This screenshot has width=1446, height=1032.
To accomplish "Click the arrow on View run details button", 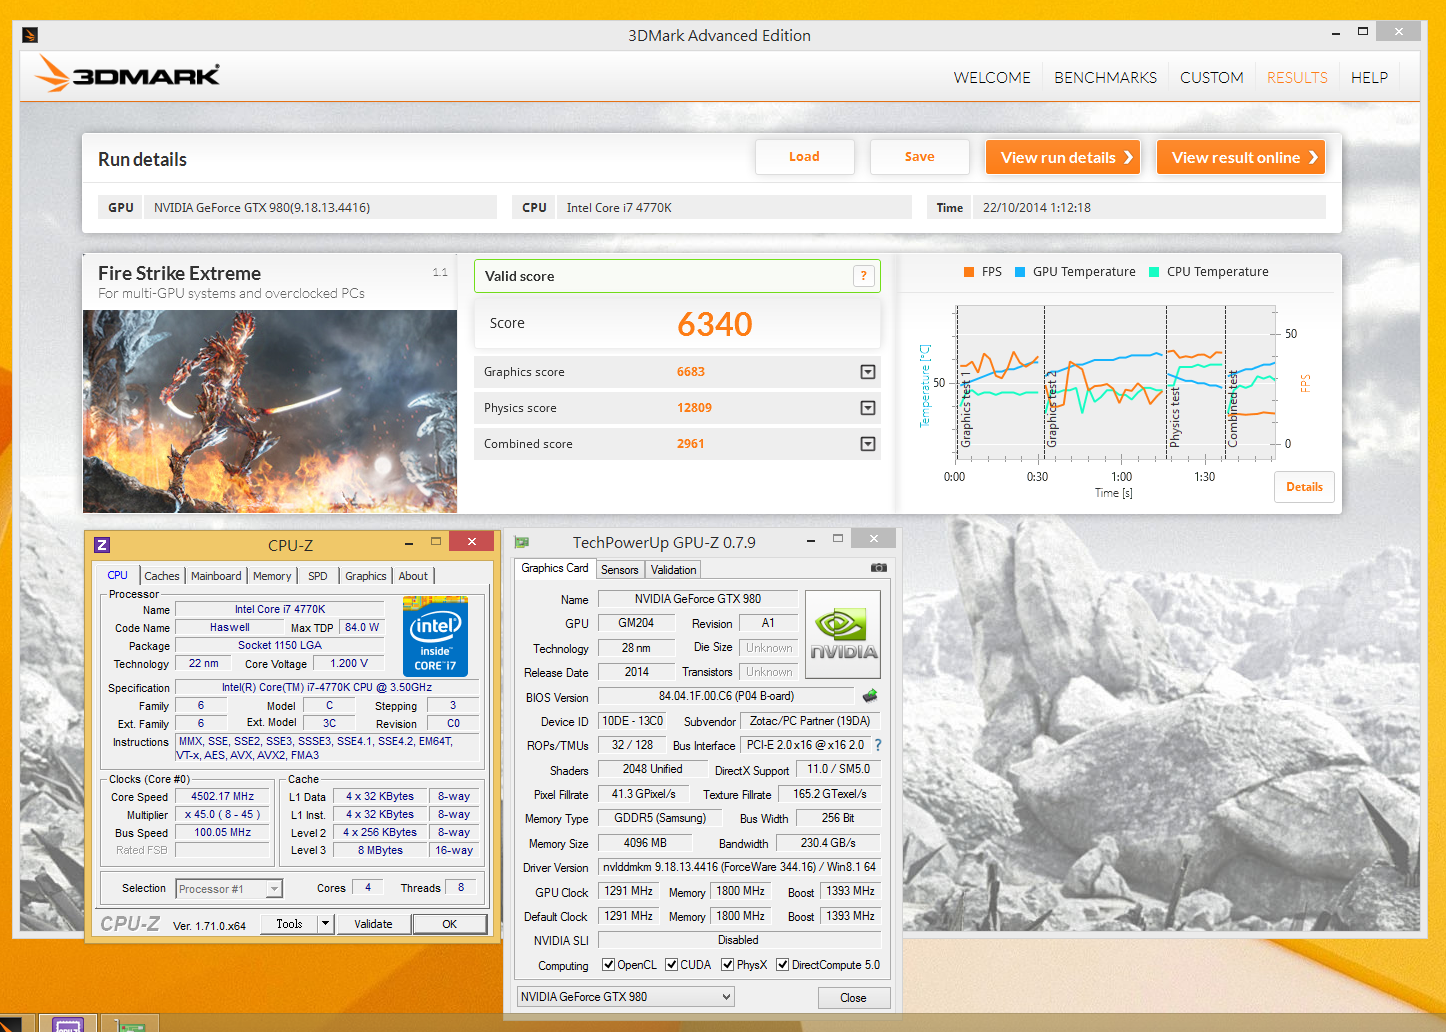I will [1128, 157].
